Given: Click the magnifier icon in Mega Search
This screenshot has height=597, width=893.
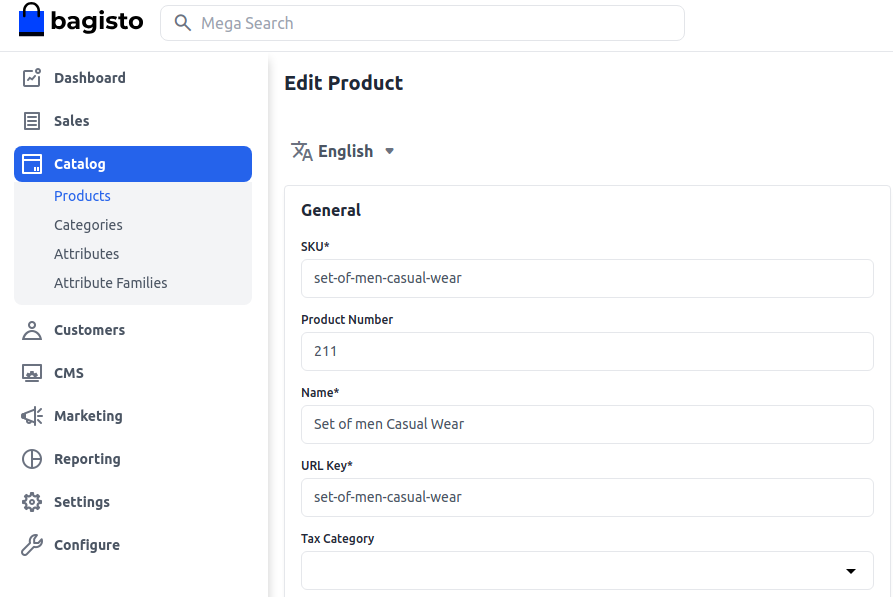Looking at the screenshot, I should pos(182,22).
